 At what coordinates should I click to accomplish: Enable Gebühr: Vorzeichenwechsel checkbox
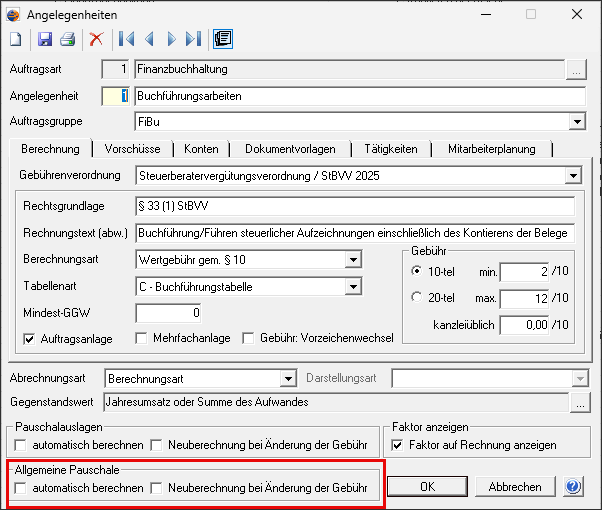pos(248,338)
